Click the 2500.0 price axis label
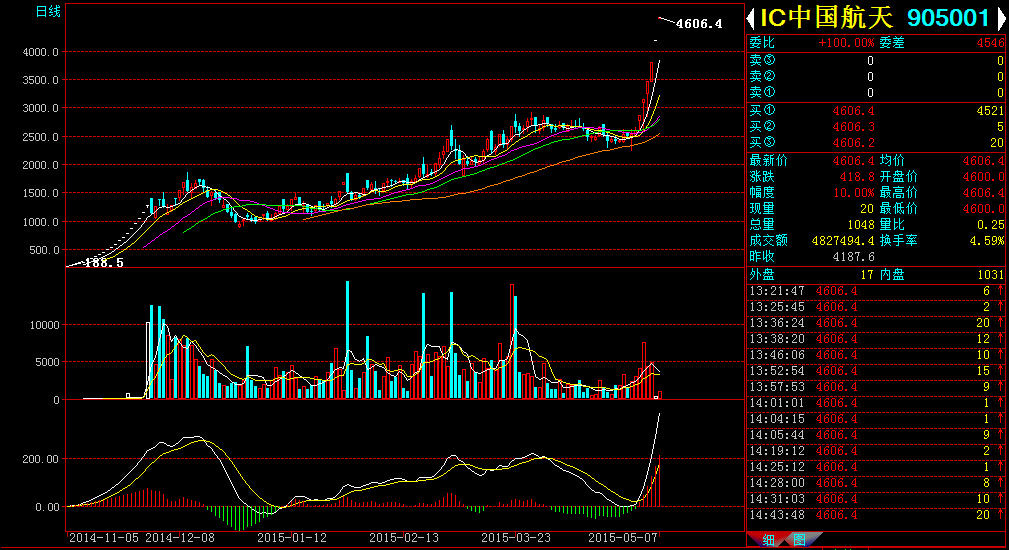1009x550 pixels. 41,137
